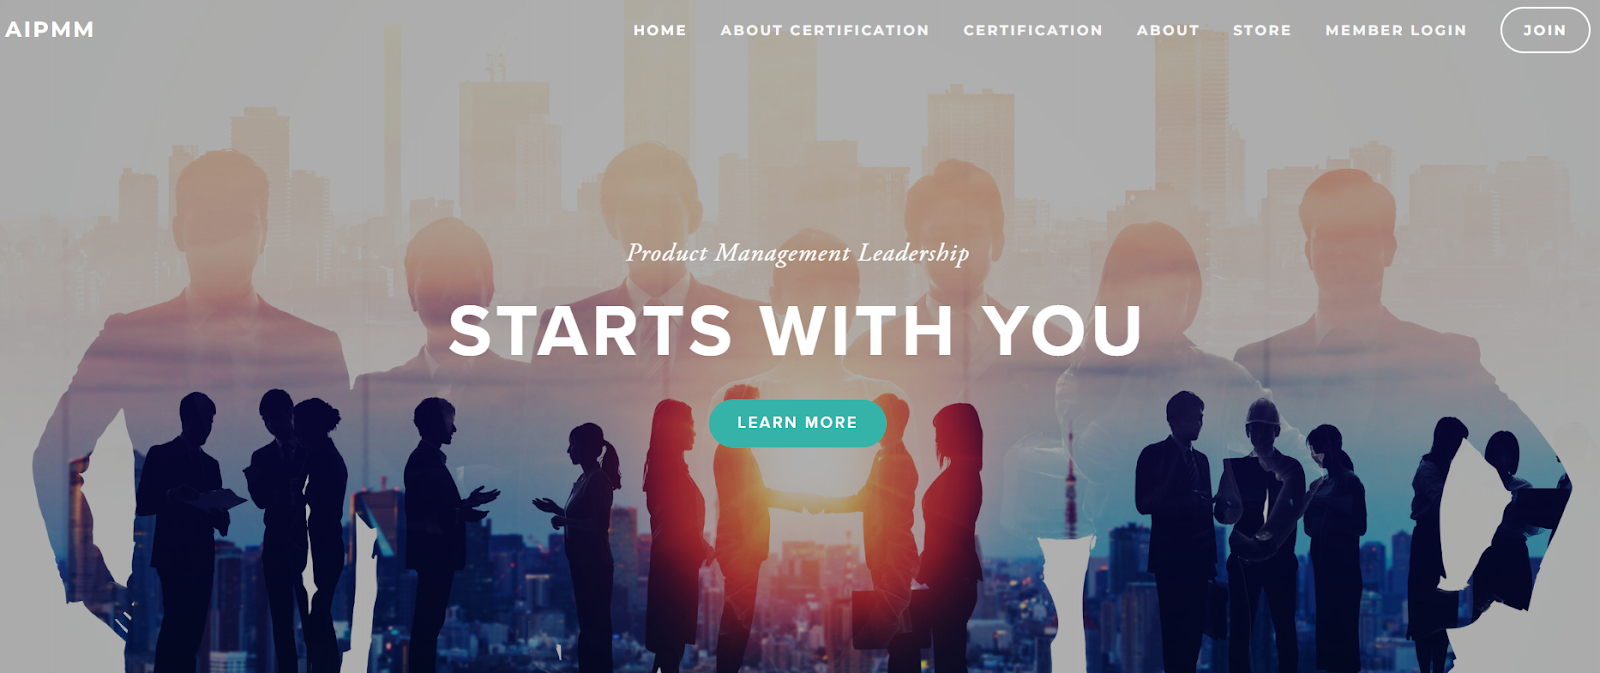1600x673 pixels.
Task: Visit the STORE link
Action: pos(1262,30)
